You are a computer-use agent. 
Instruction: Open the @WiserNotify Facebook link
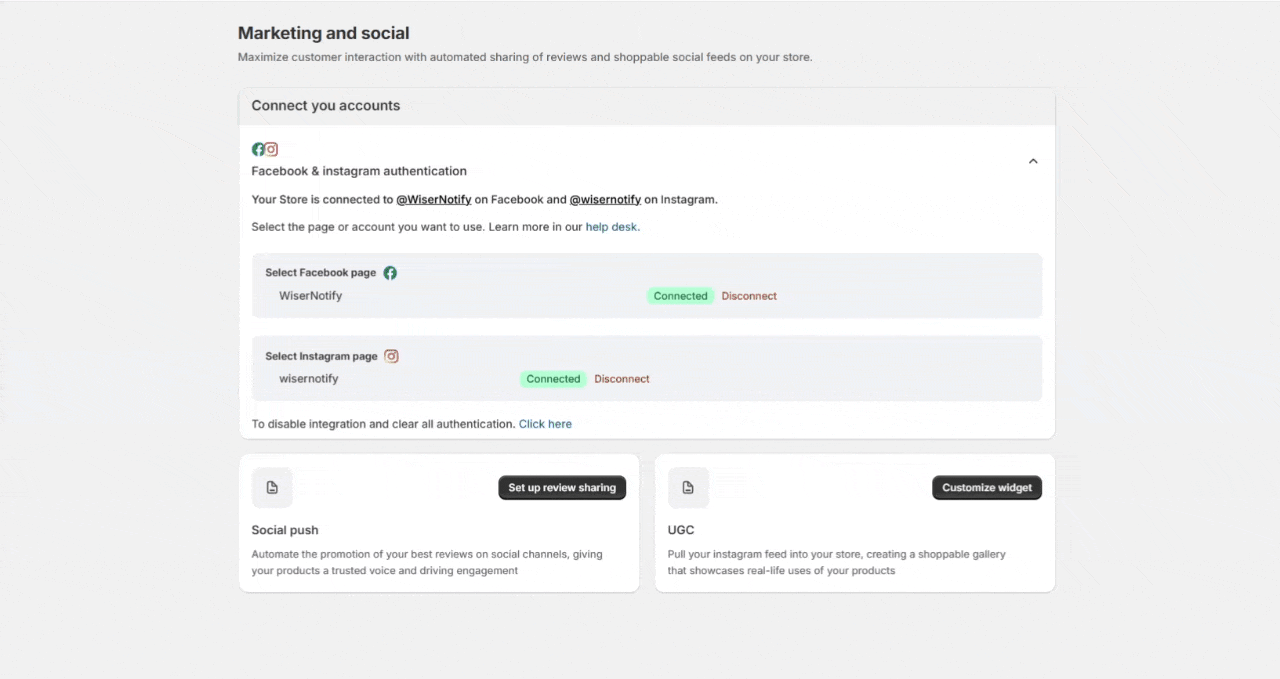coord(433,200)
